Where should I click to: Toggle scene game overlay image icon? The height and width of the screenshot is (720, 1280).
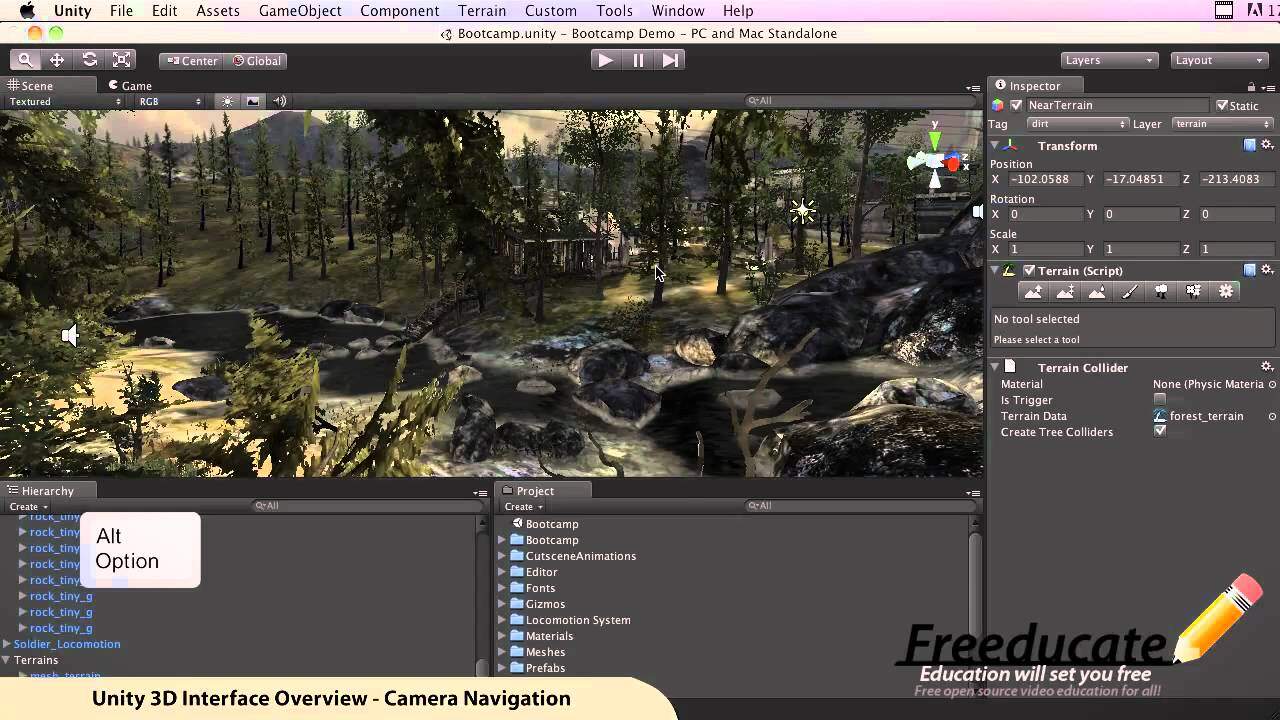click(x=253, y=101)
